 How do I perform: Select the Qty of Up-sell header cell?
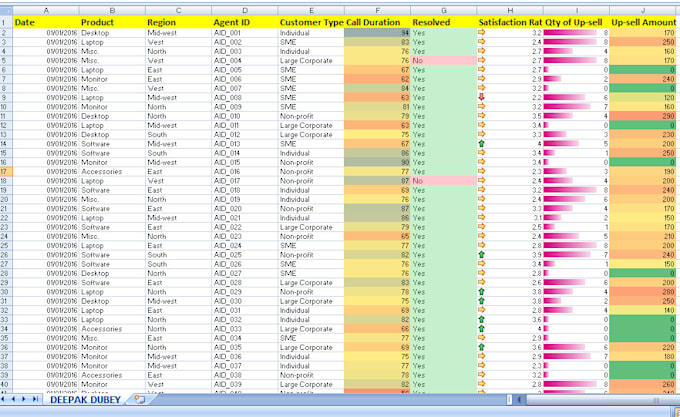576,22
